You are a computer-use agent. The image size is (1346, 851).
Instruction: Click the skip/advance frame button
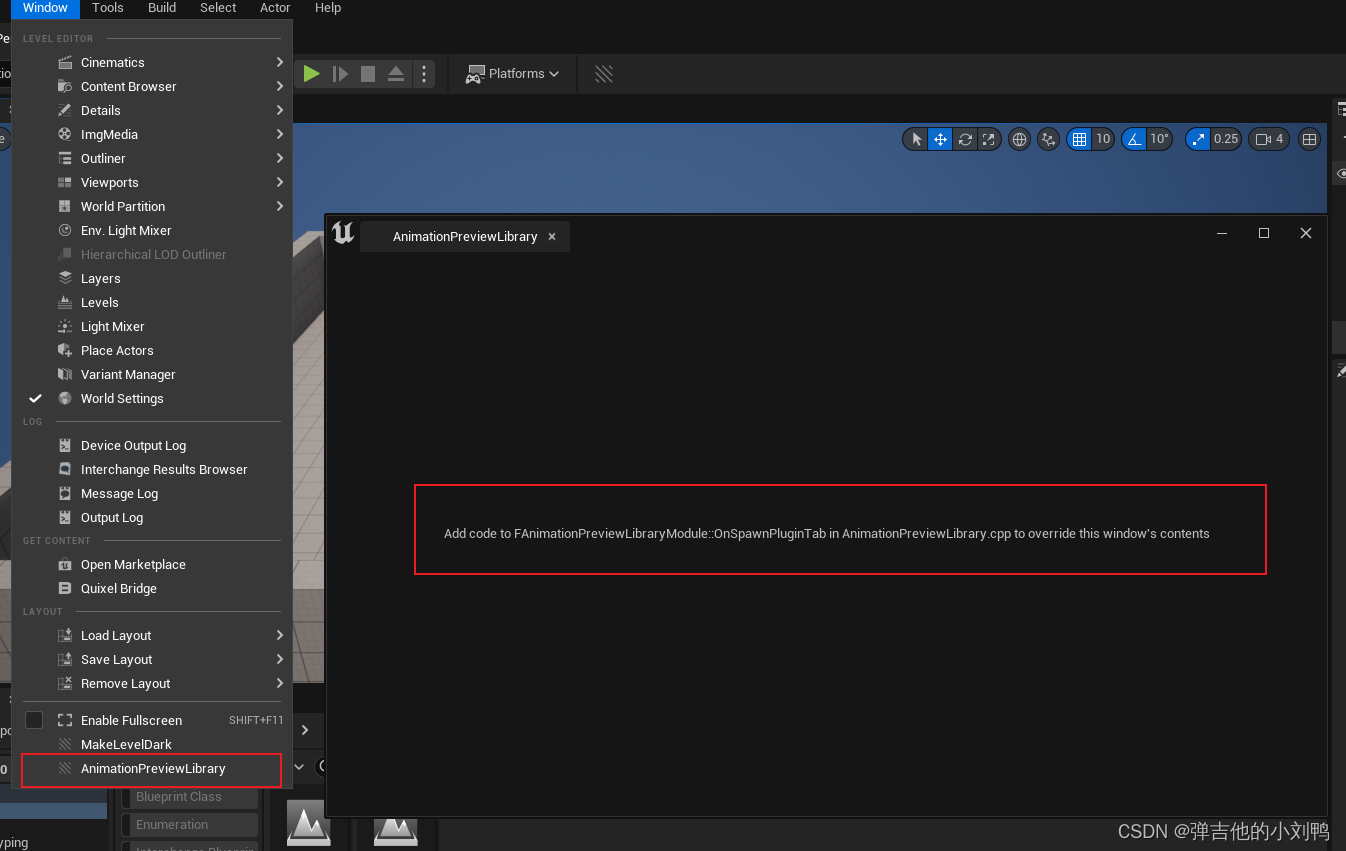340,74
